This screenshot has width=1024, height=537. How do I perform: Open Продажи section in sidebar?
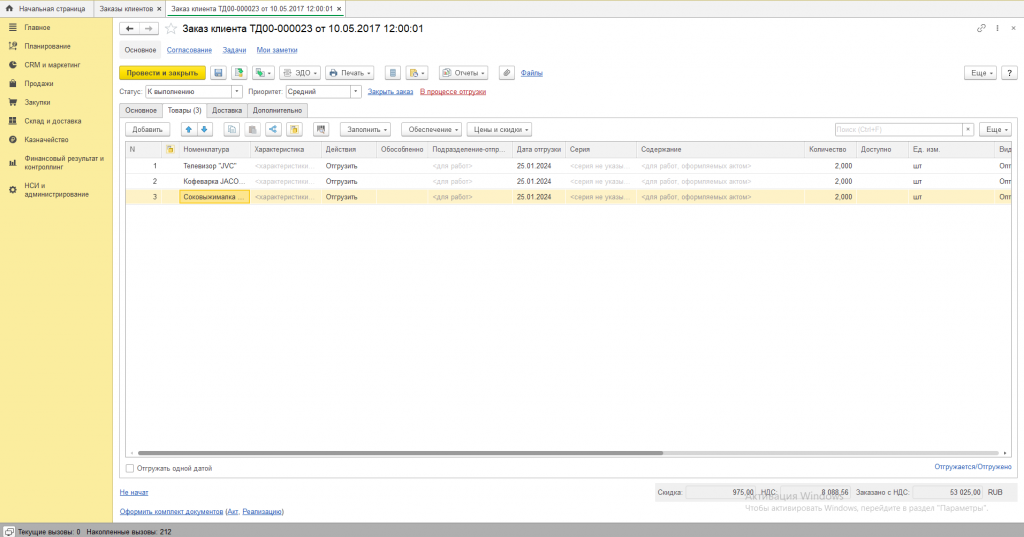[39, 84]
